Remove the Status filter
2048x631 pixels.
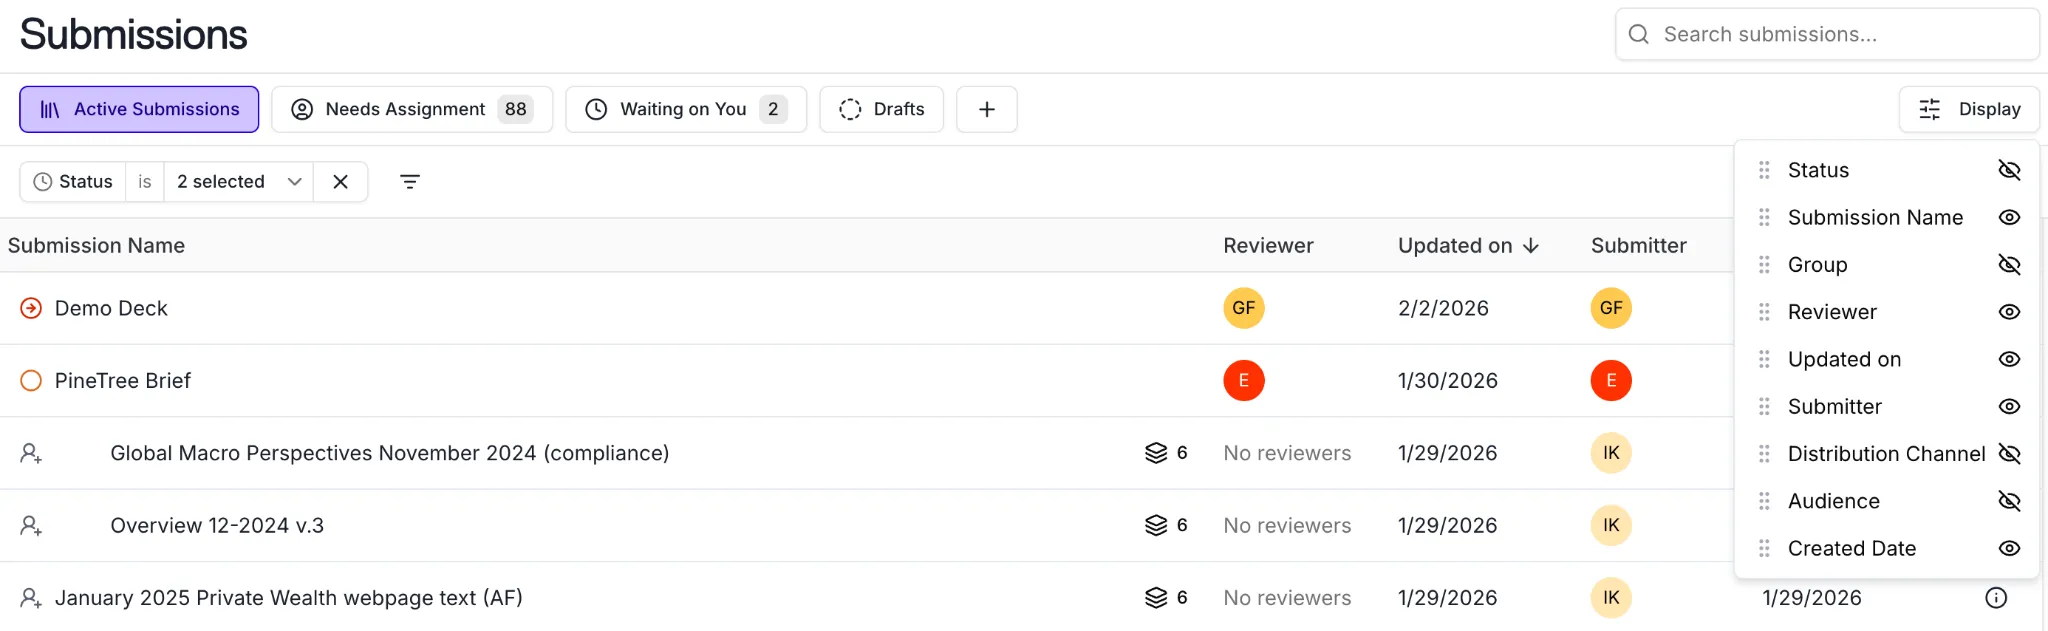341,182
